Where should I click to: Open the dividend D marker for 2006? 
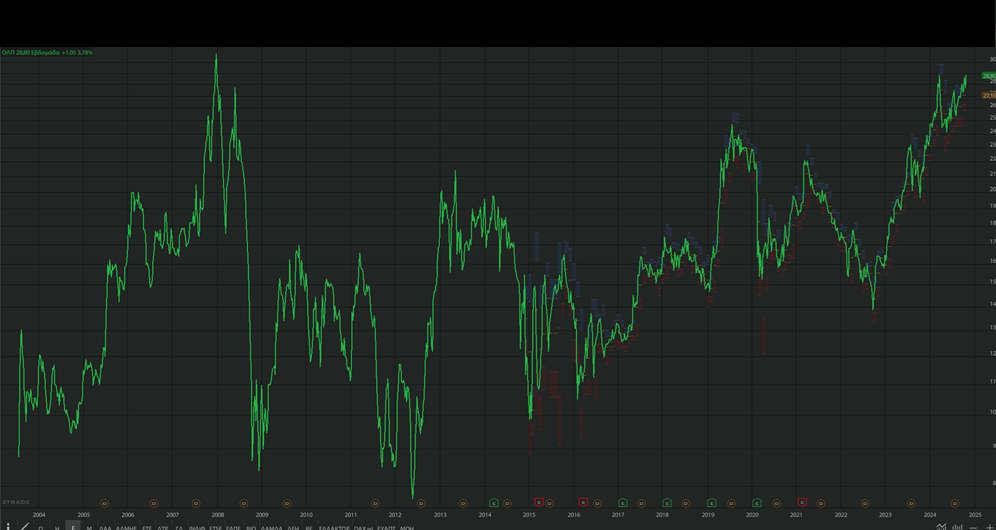[154, 503]
